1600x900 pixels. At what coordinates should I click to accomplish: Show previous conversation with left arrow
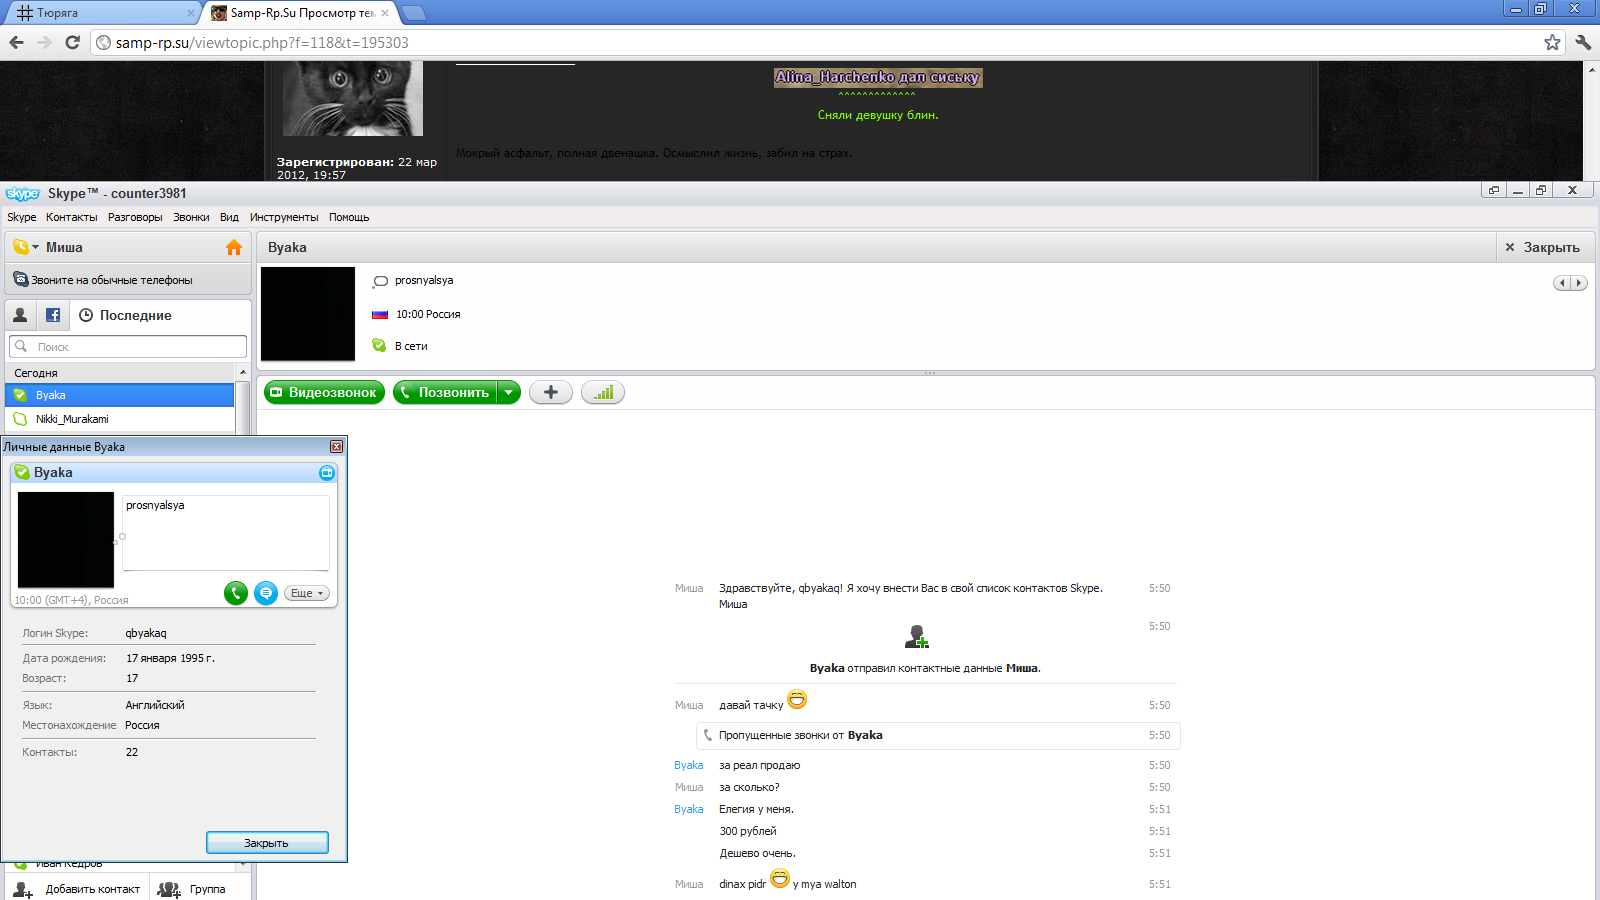[1563, 283]
